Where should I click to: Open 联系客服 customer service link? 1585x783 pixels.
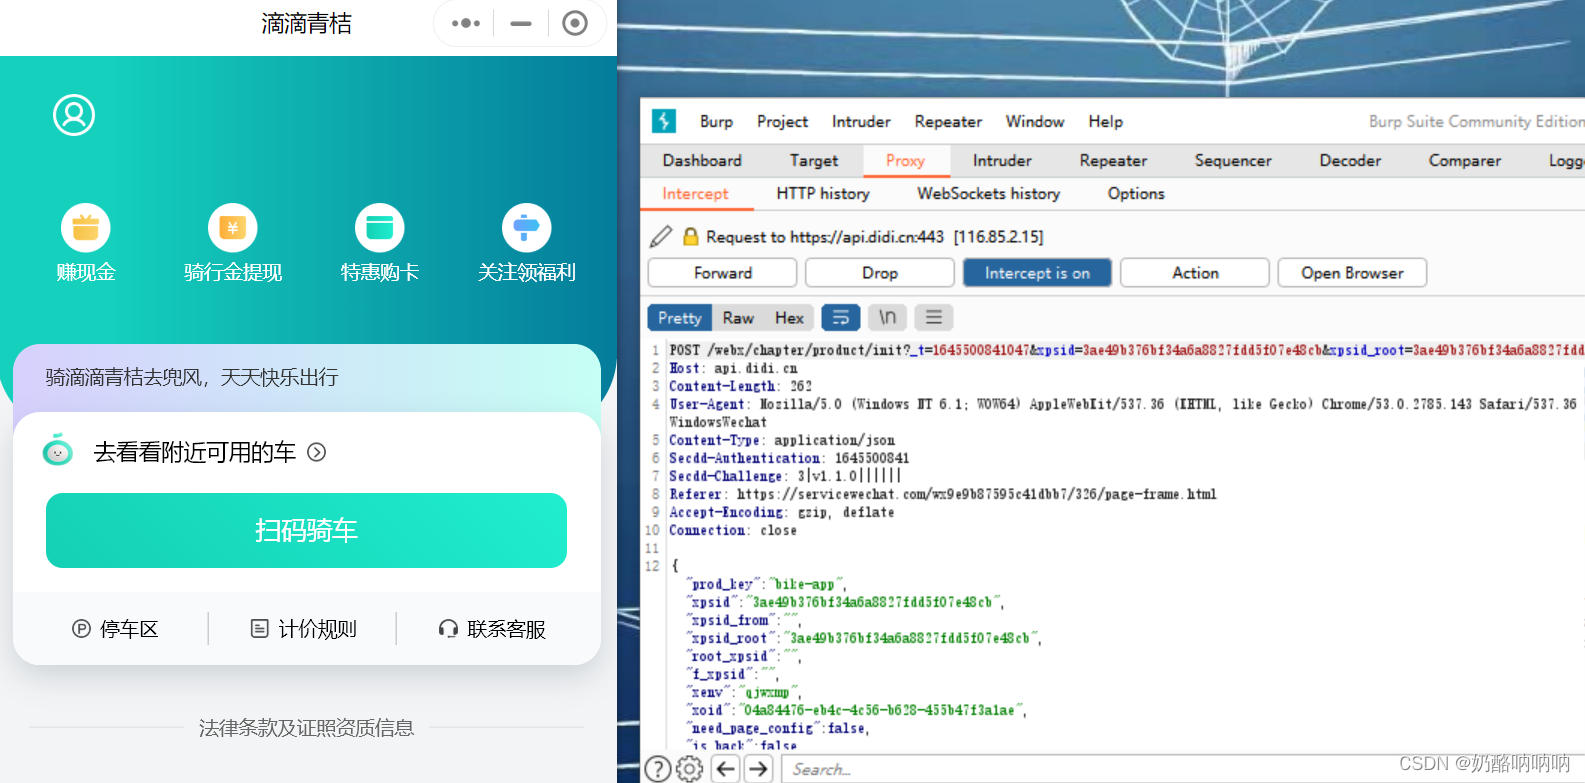492,629
